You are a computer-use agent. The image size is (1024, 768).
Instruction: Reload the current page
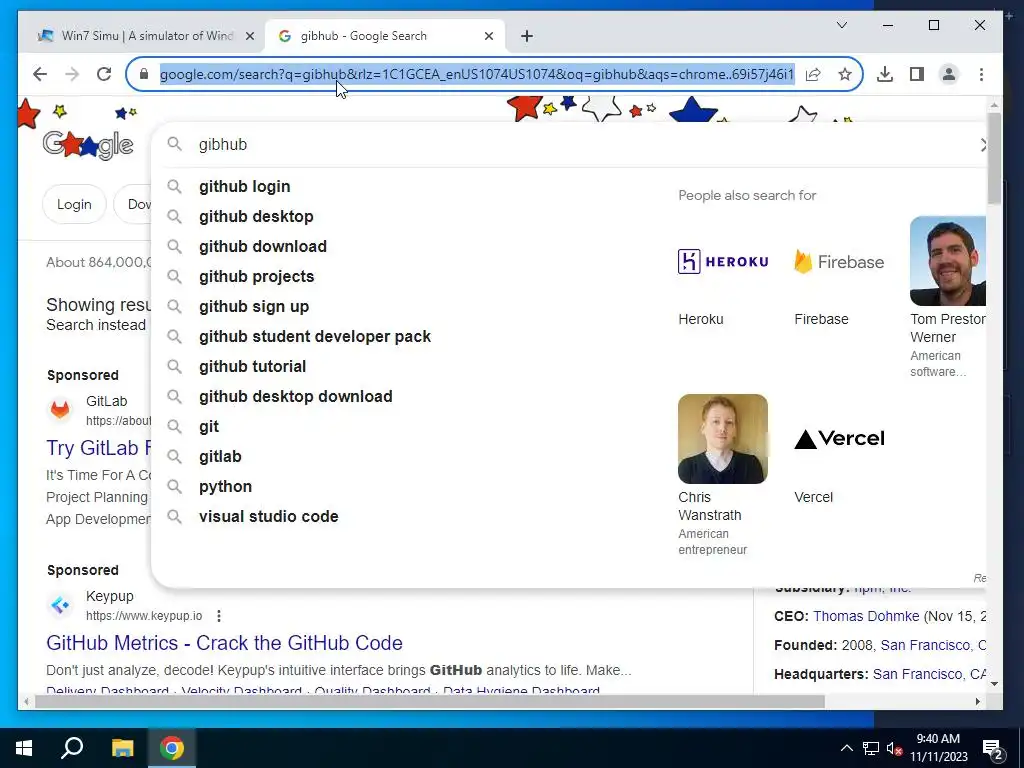coord(104,74)
